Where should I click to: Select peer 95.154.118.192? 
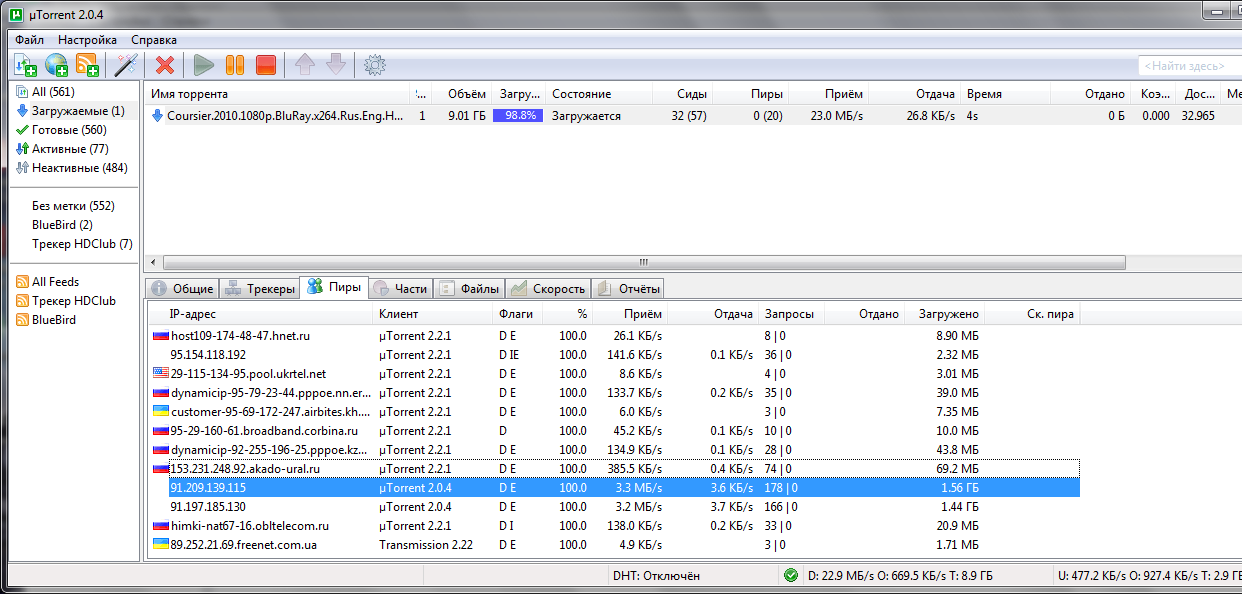615,355
